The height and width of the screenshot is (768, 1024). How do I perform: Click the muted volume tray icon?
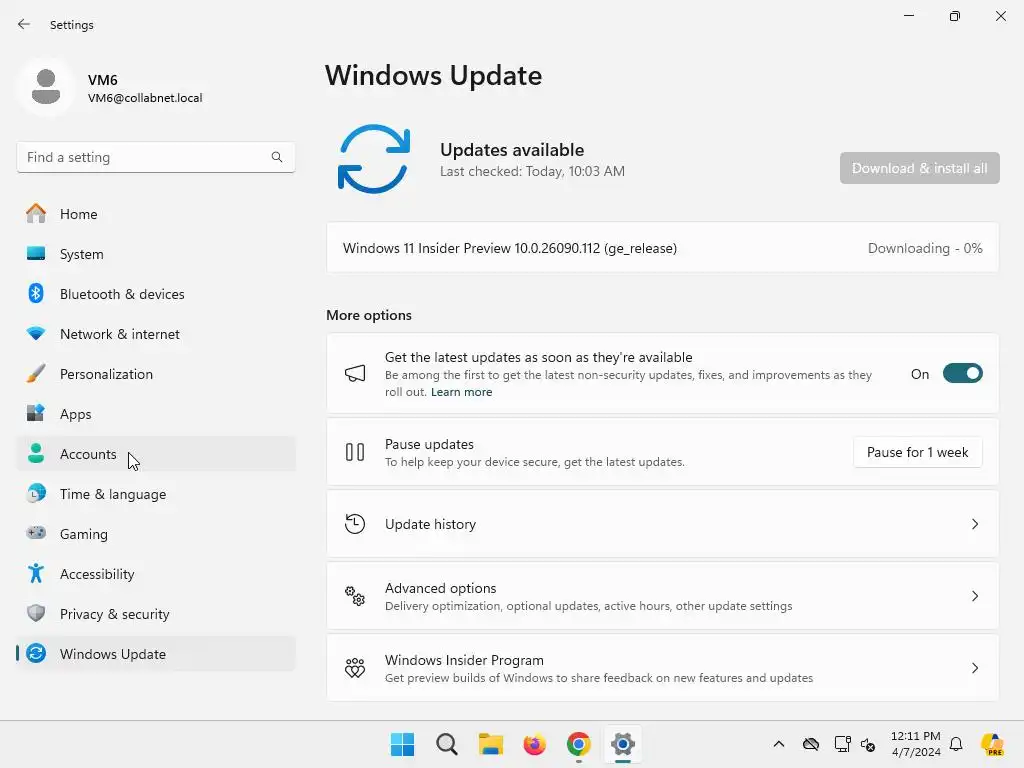(x=868, y=744)
